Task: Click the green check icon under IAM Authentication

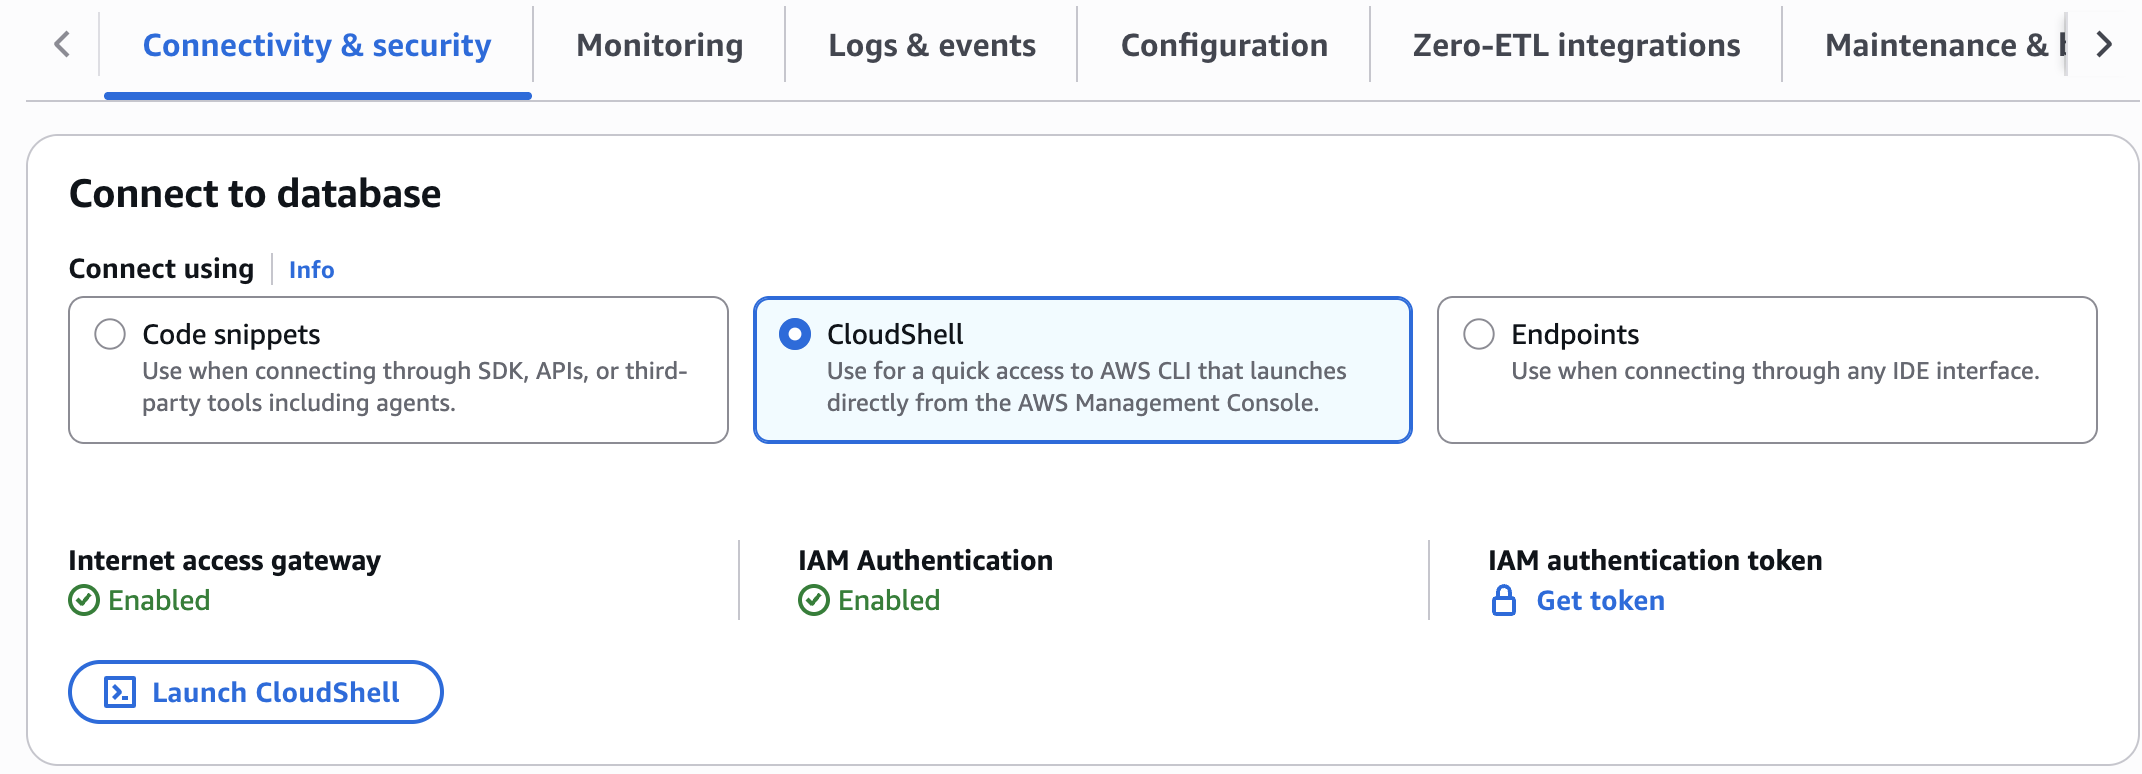Action: tap(812, 600)
